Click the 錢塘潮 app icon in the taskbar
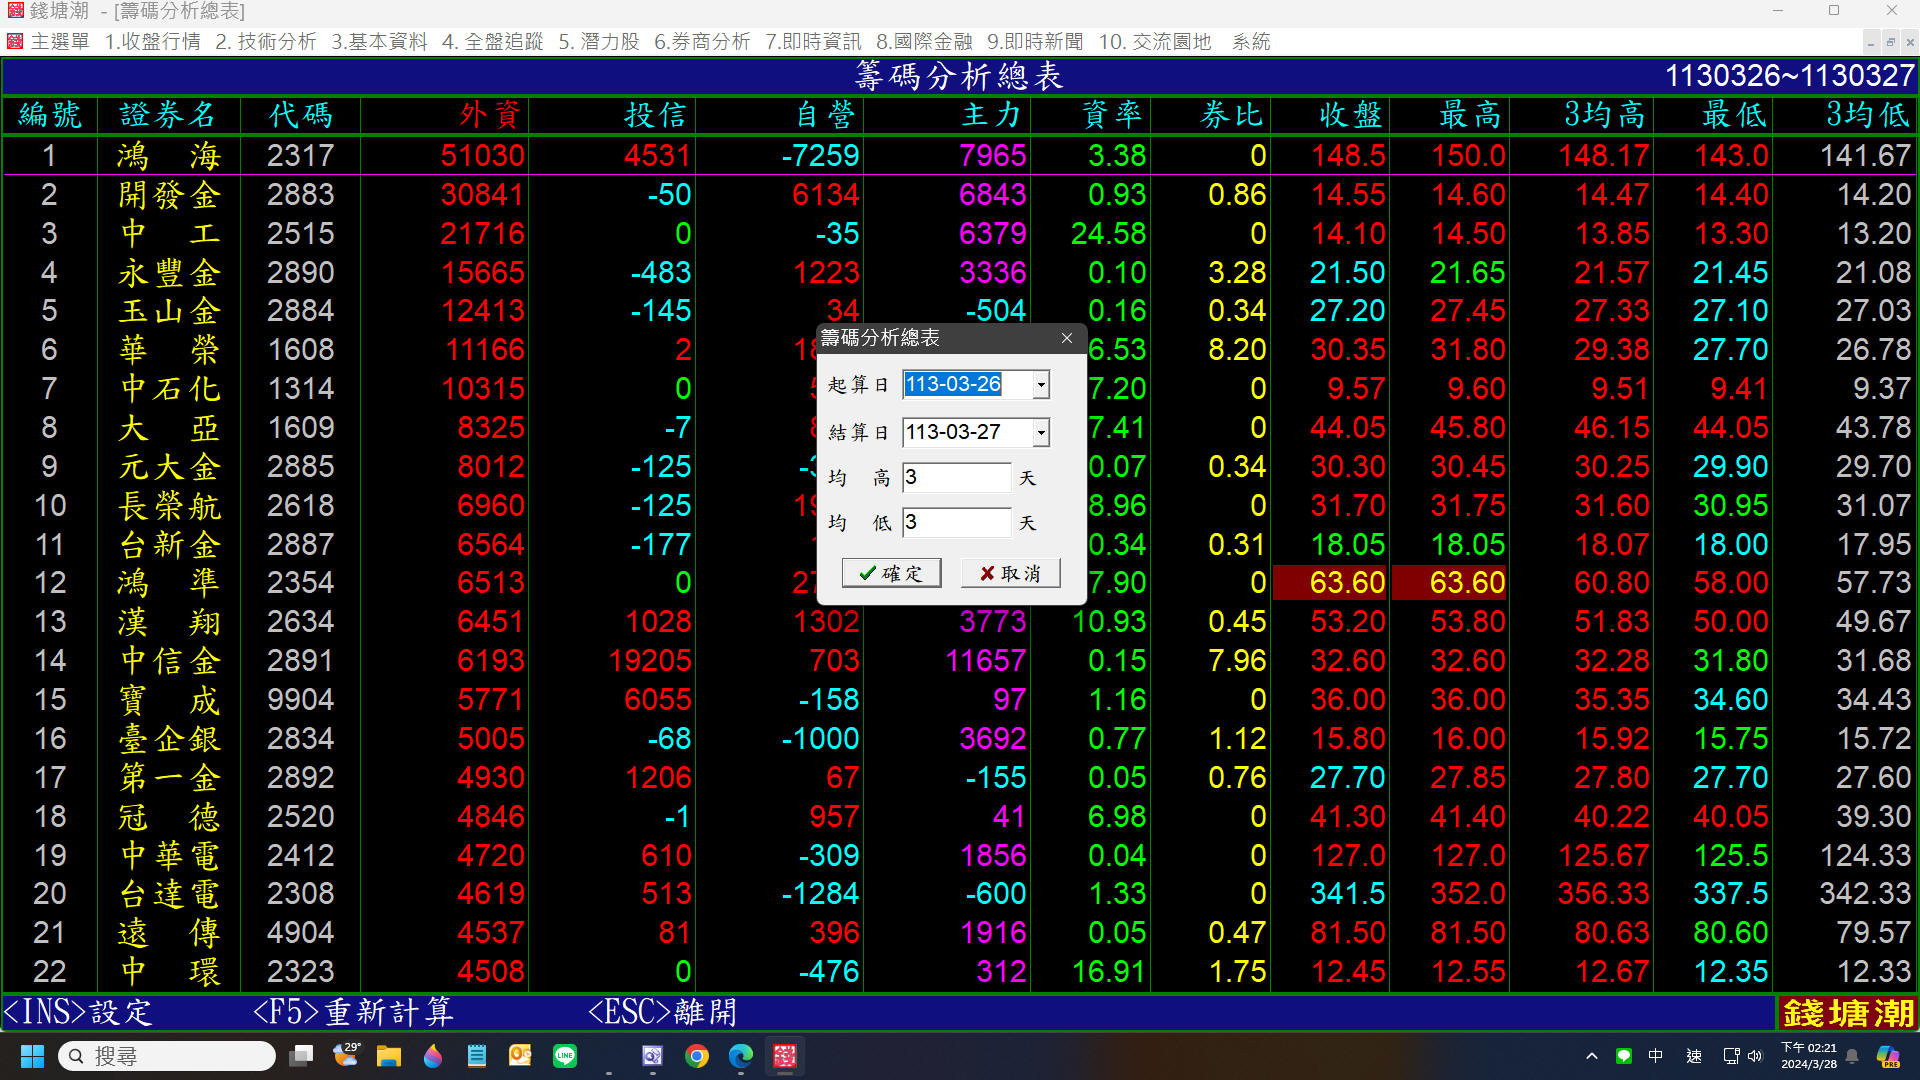 [785, 1056]
